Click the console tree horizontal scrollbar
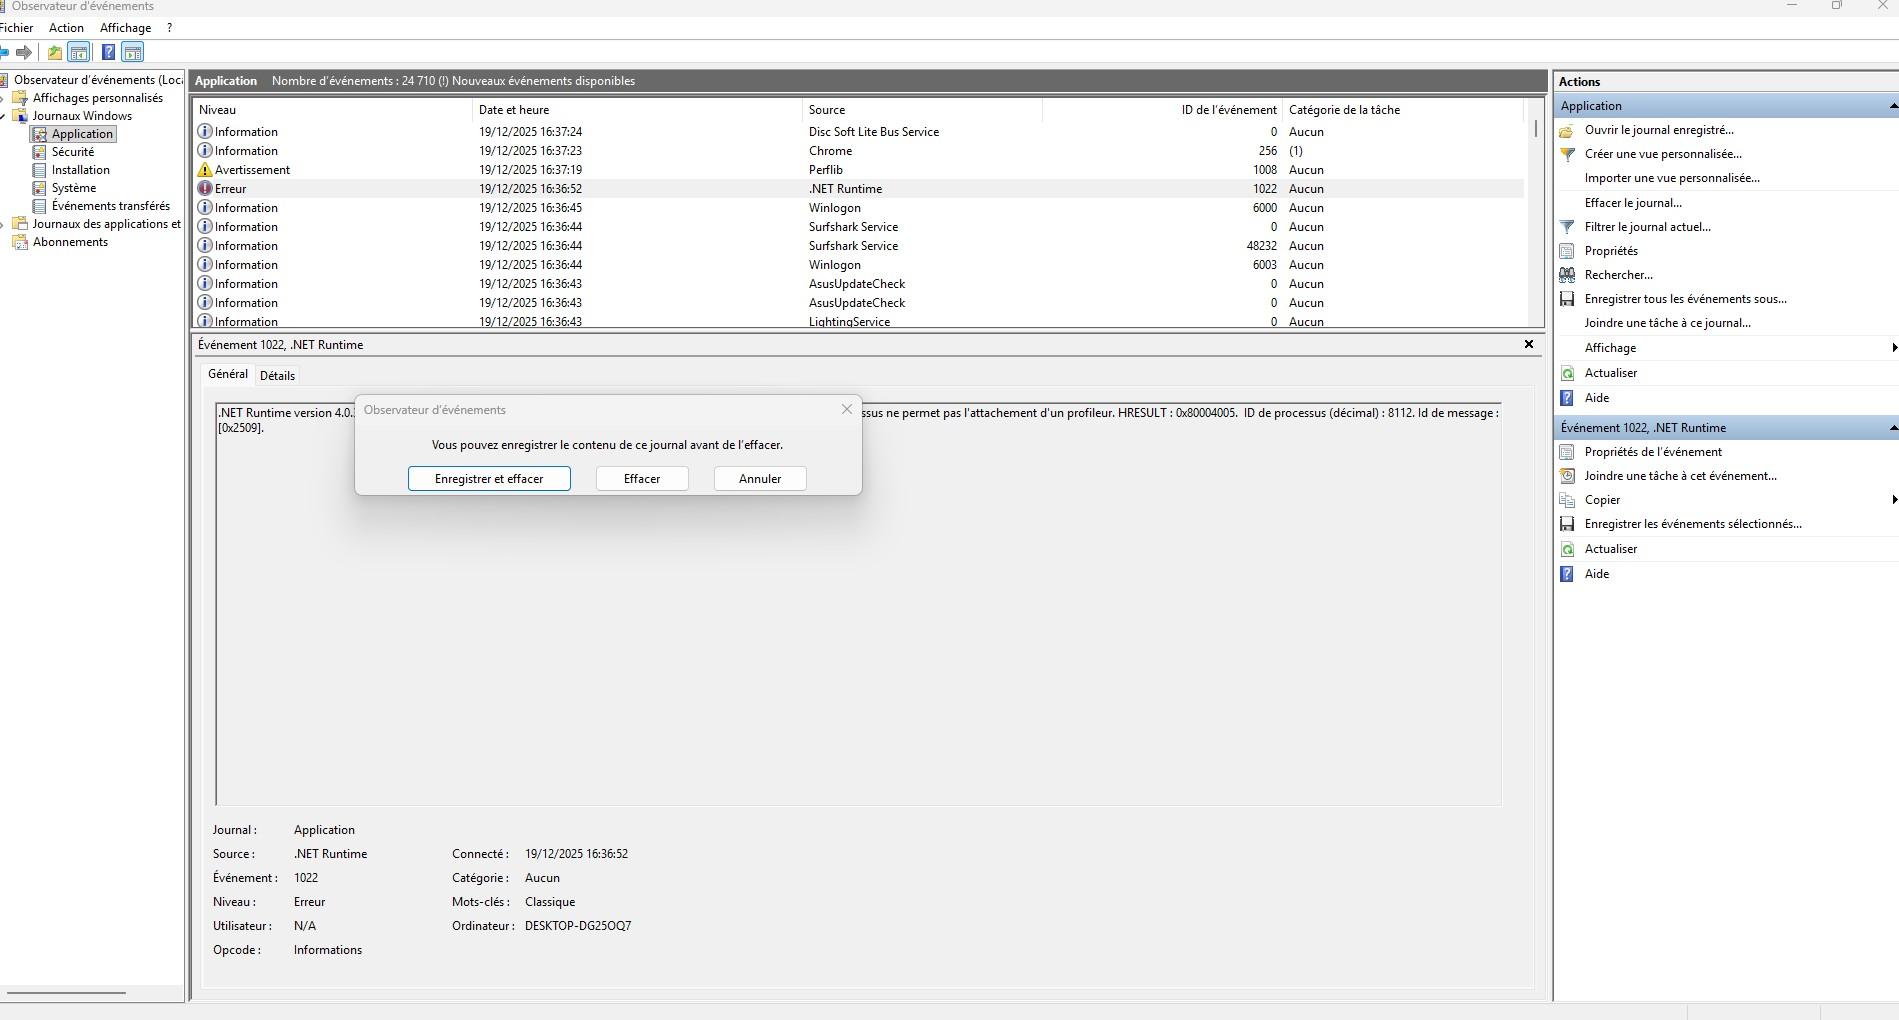1899x1020 pixels. 66,993
